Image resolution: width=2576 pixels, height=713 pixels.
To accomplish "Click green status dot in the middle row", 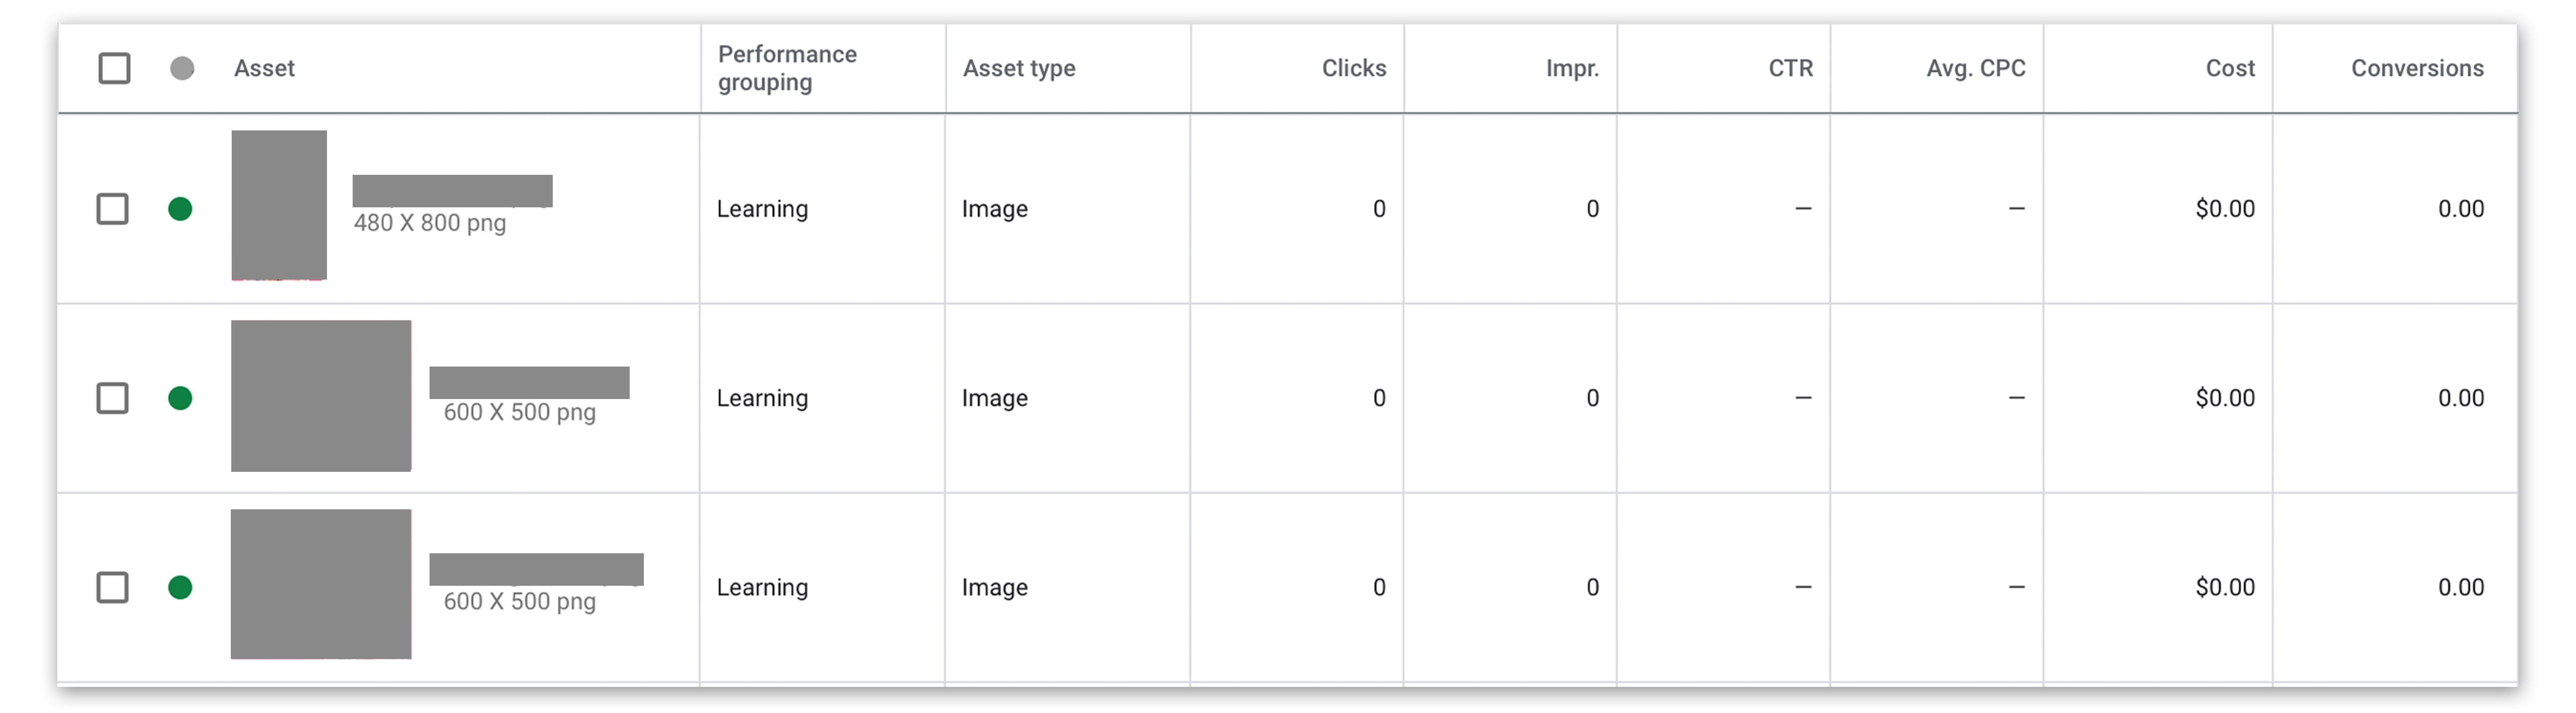I will coord(180,398).
